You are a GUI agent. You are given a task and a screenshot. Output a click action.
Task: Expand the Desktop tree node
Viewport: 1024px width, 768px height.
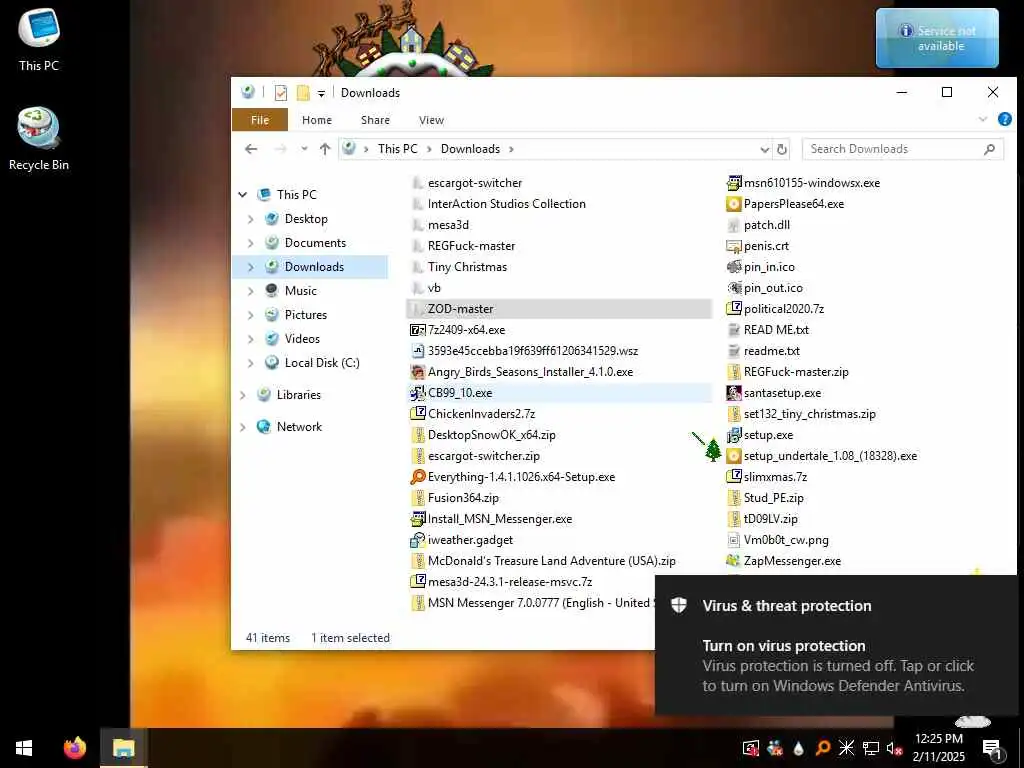tap(251, 219)
